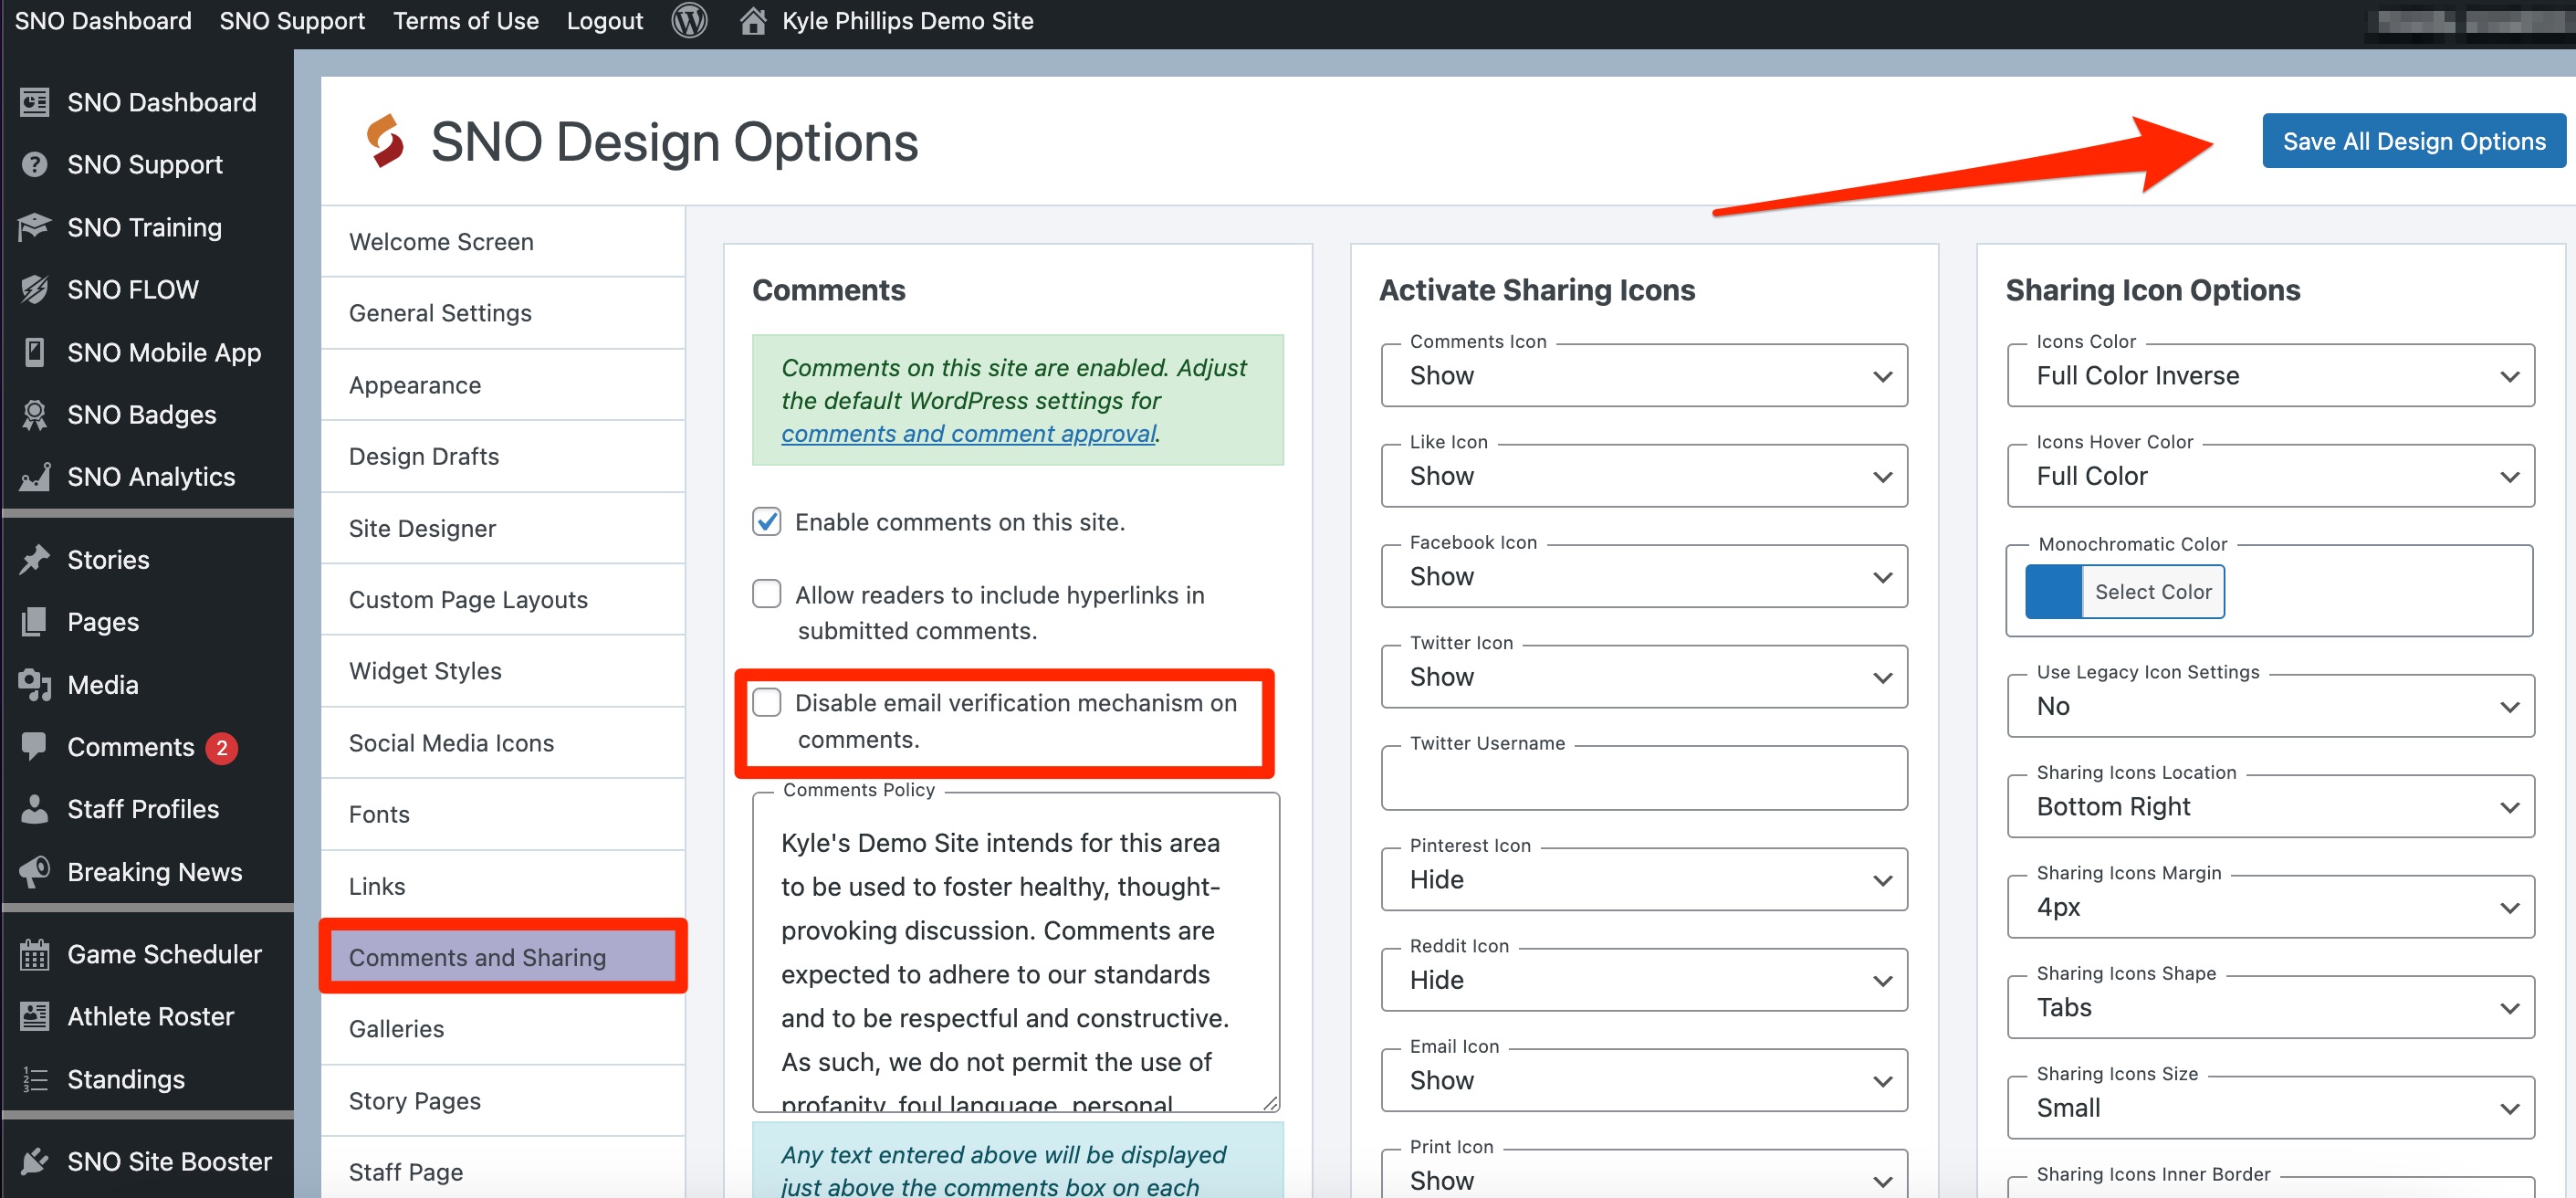The width and height of the screenshot is (2576, 1198).
Task: Open the Sharing Icons Size dropdown
Action: [x=2270, y=1108]
